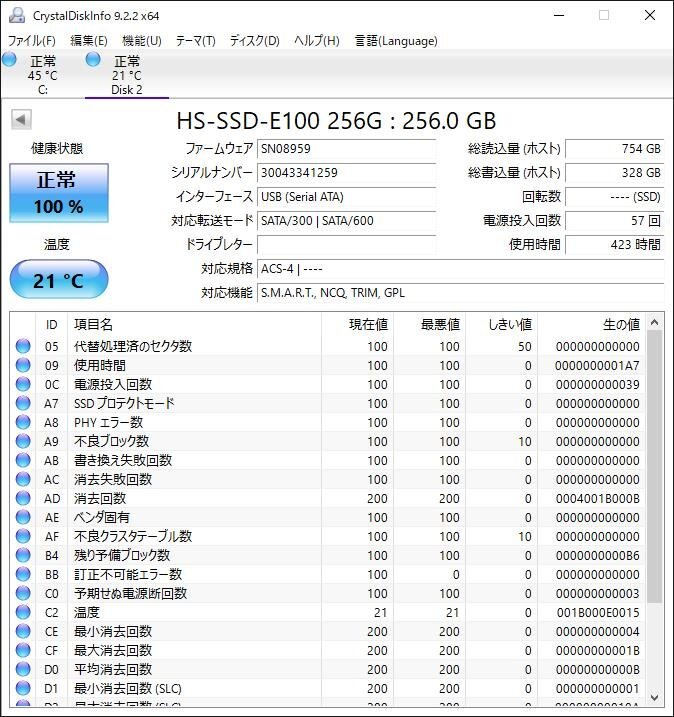The image size is (674, 717).
Task: Click status orb of row A8 PHY エラー数
Action: click(23, 422)
